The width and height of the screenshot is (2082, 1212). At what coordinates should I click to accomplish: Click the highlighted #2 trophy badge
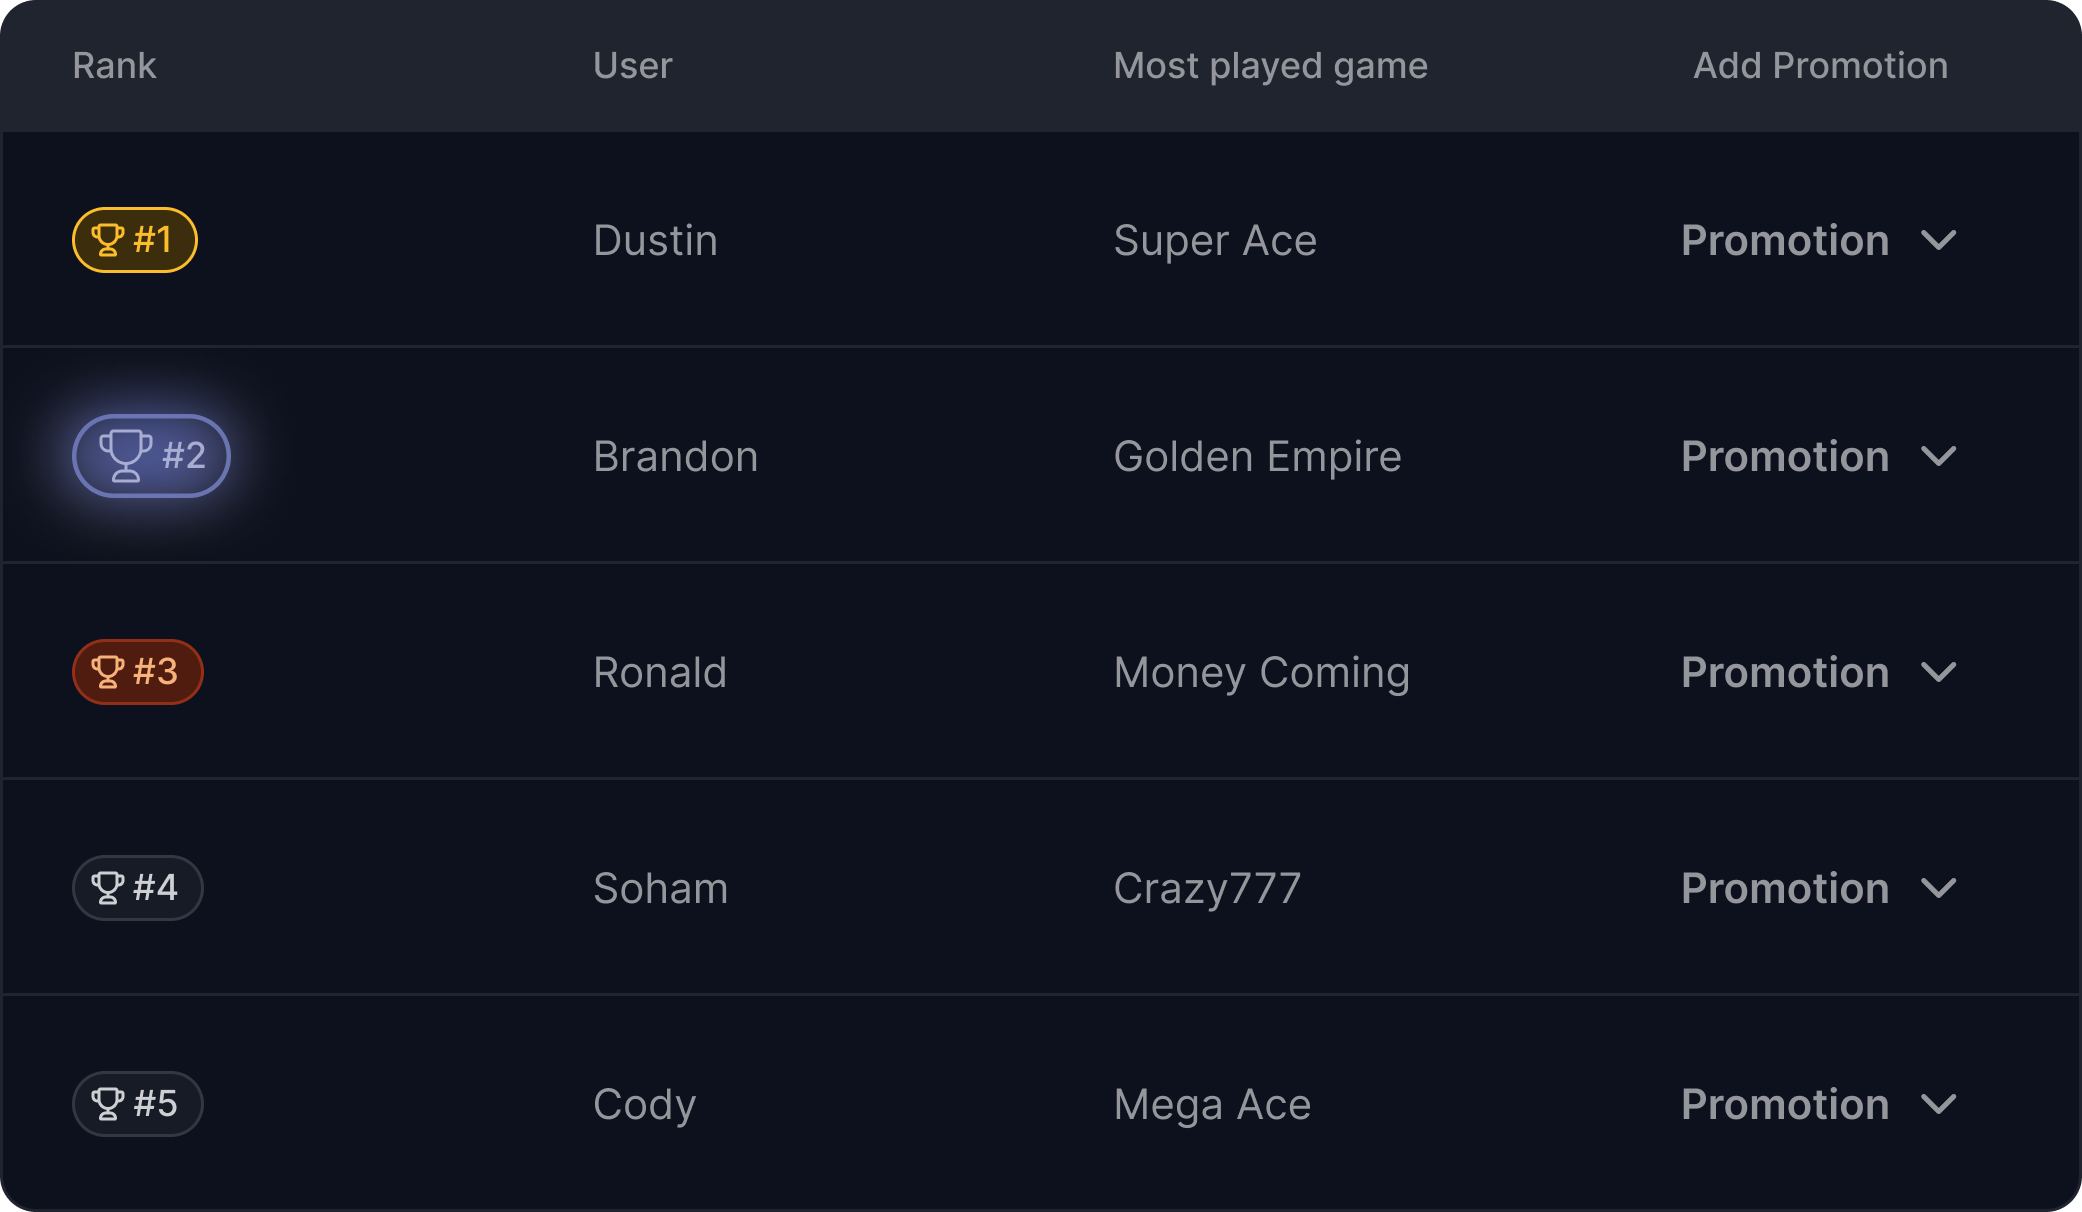tap(151, 456)
